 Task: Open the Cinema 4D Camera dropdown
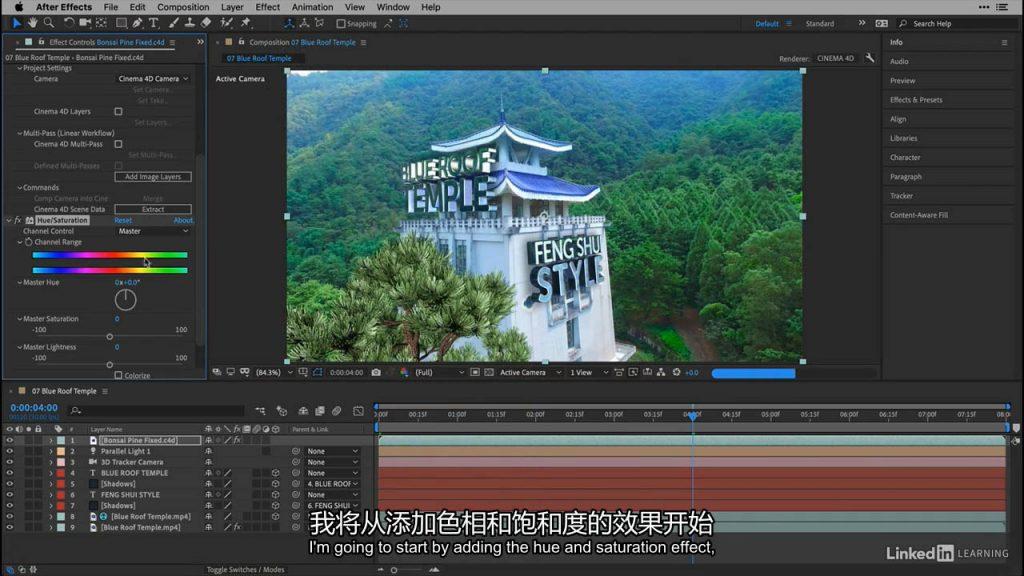[x=153, y=79]
